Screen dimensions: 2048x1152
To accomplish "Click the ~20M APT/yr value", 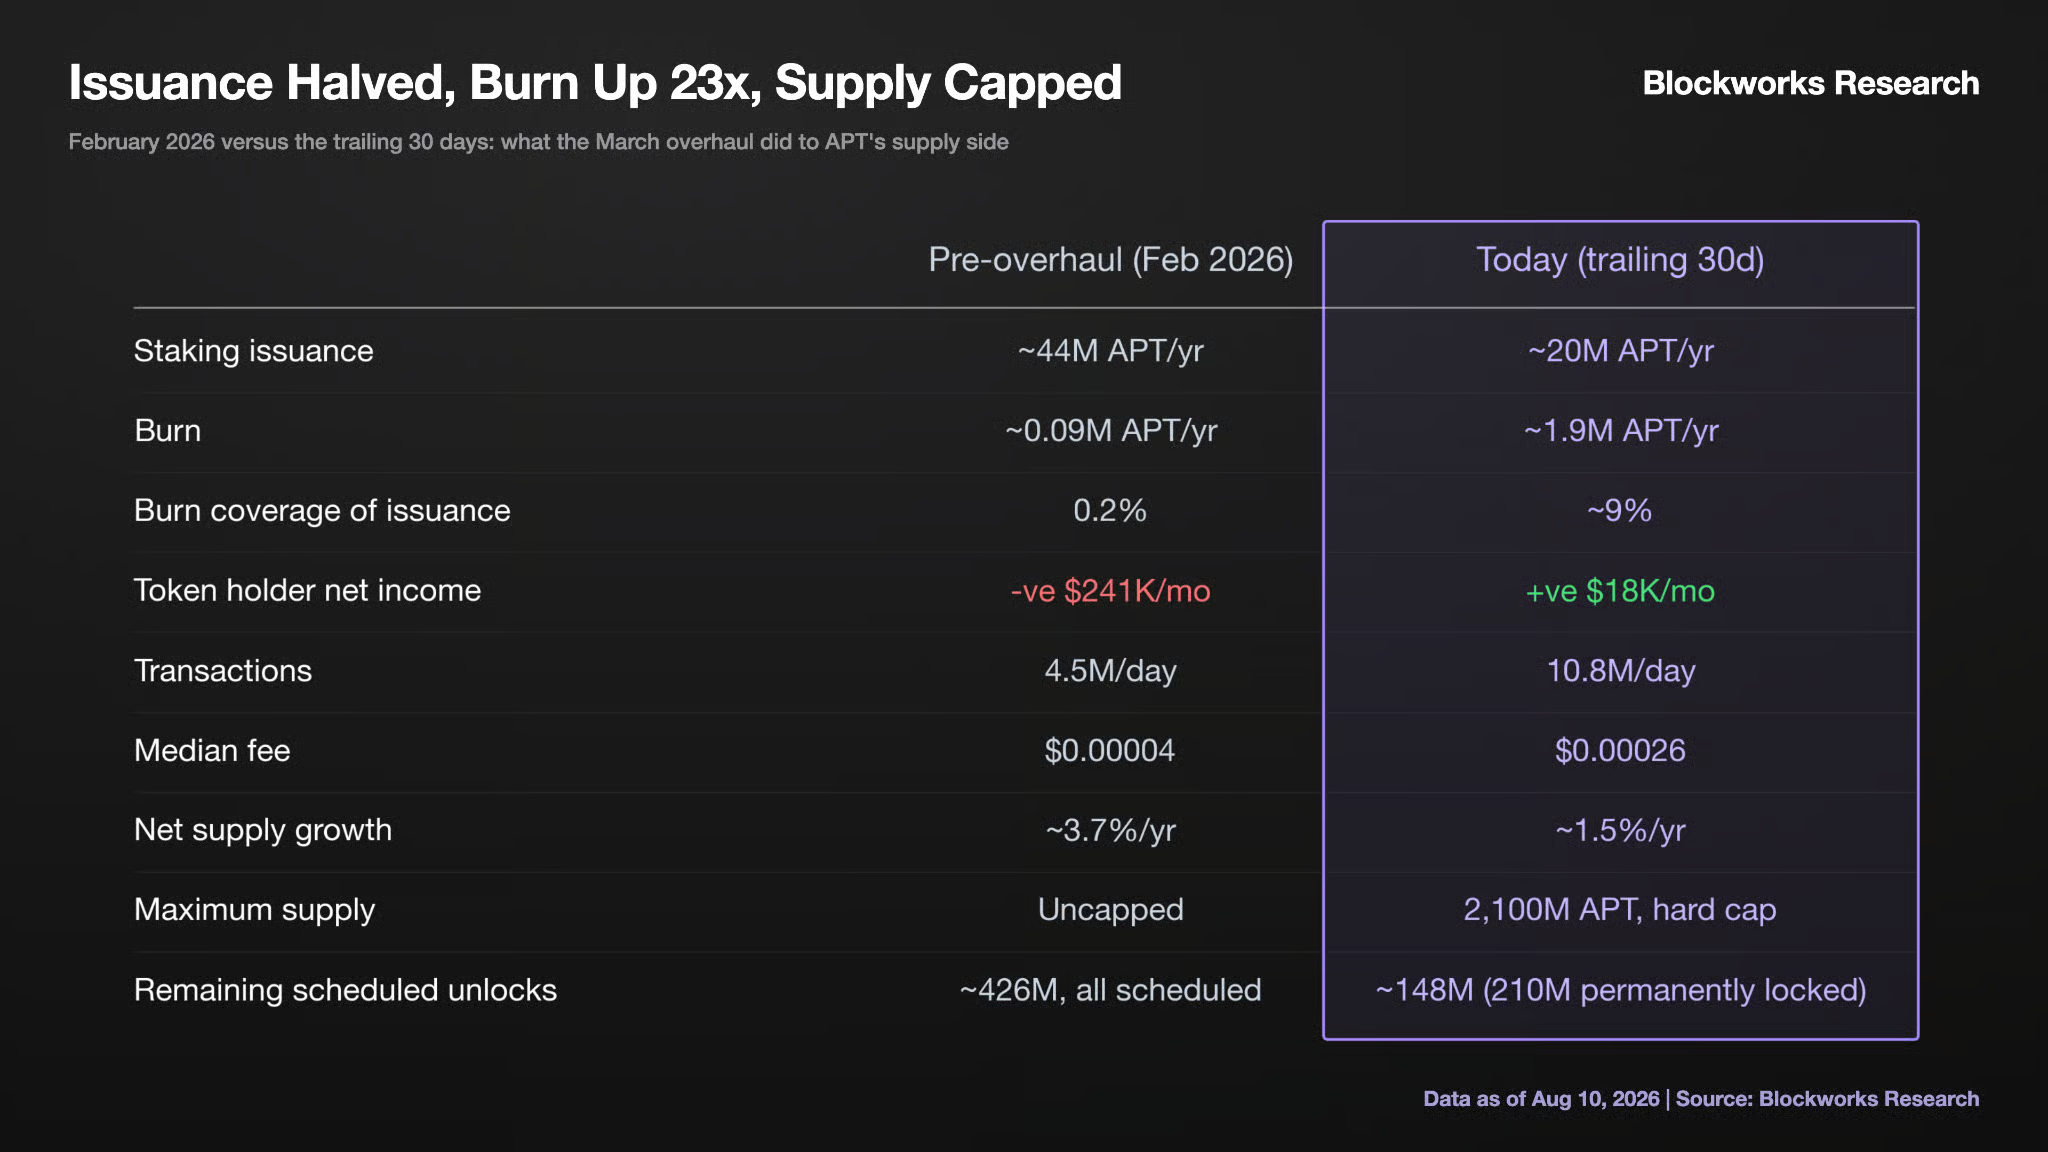I will pyautogui.click(x=1620, y=351).
